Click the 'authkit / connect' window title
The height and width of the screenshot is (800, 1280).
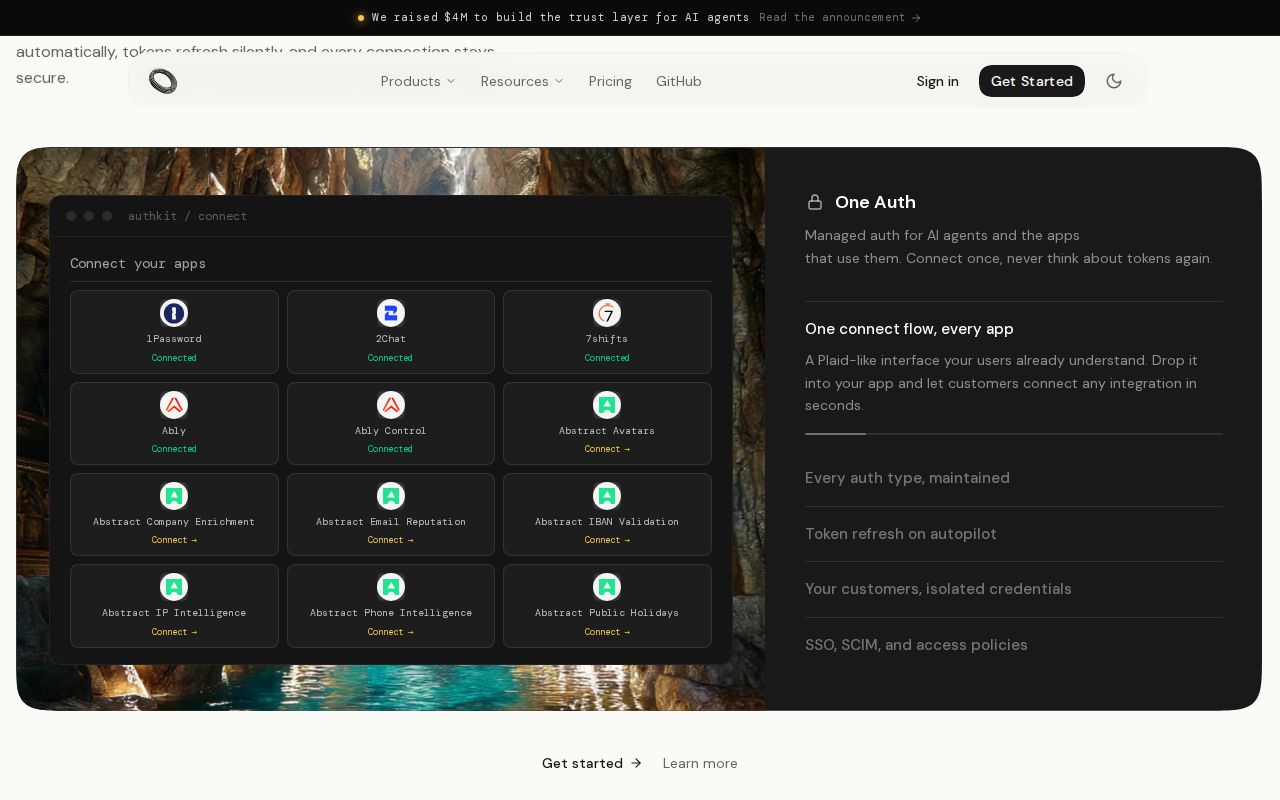click(x=187, y=216)
